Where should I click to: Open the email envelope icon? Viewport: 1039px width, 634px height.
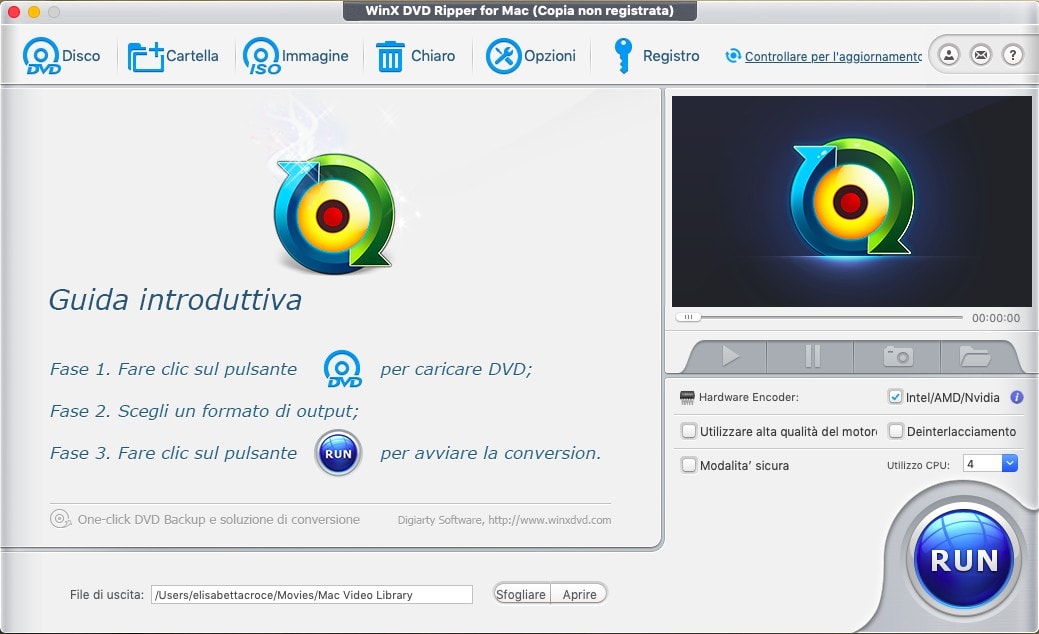pyautogui.click(x=981, y=55)
